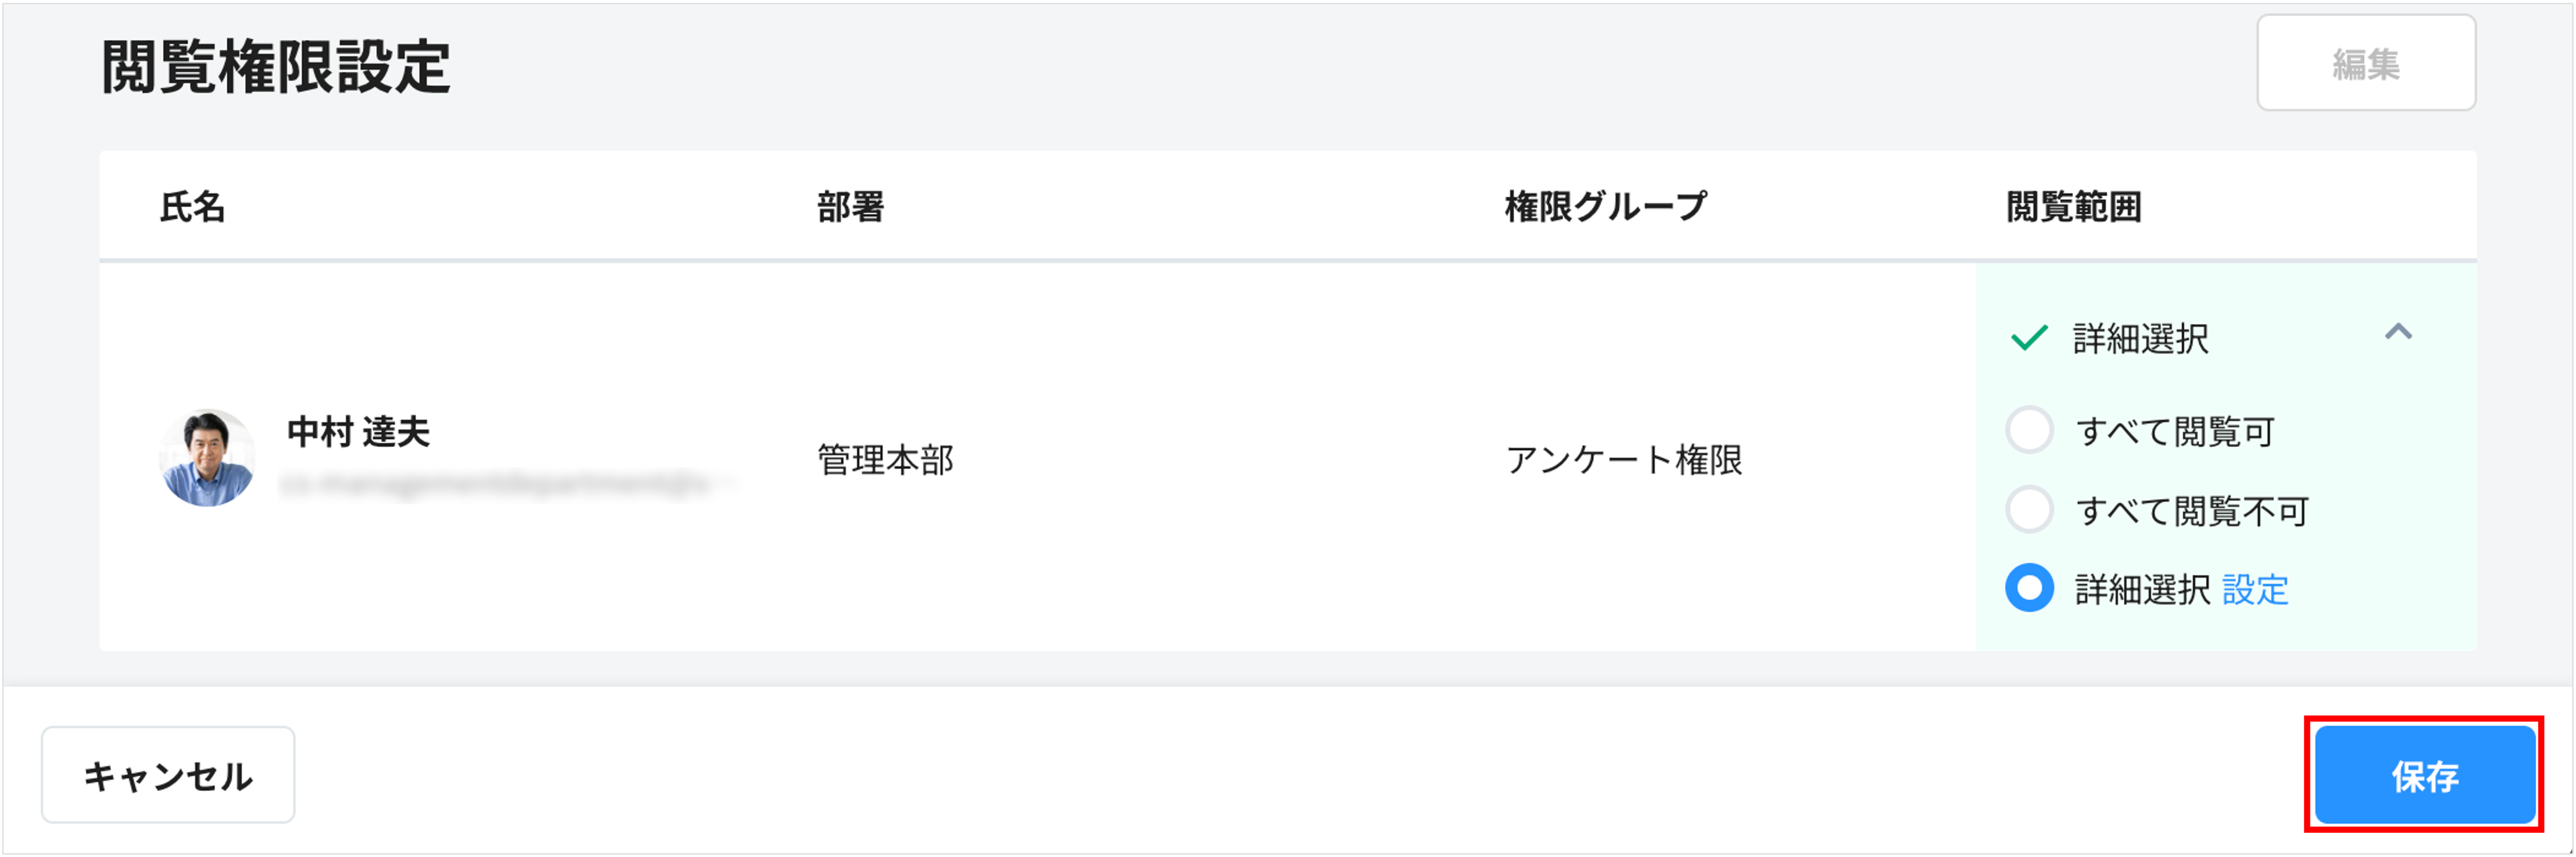This screenshot has height=857, width=2576.
Task: Click the キャンセル button
Action: (168, 775)
